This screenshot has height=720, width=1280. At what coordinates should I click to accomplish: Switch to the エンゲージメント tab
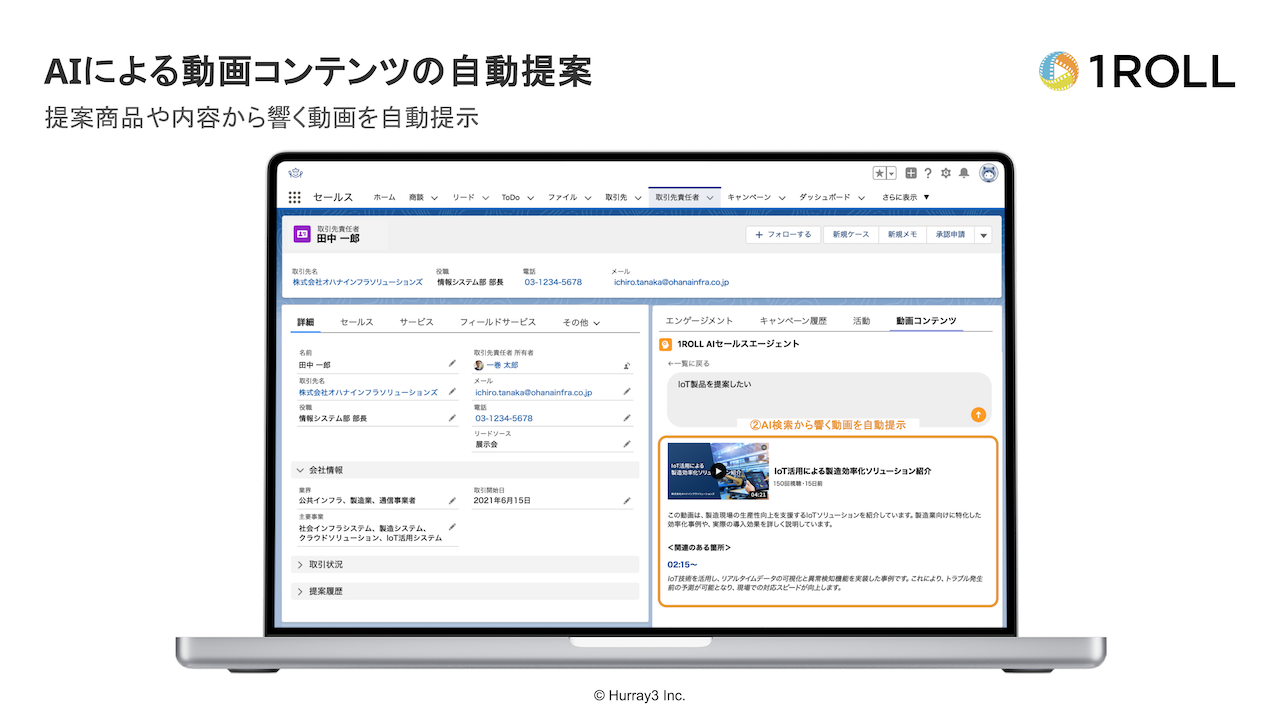[699, 321]
